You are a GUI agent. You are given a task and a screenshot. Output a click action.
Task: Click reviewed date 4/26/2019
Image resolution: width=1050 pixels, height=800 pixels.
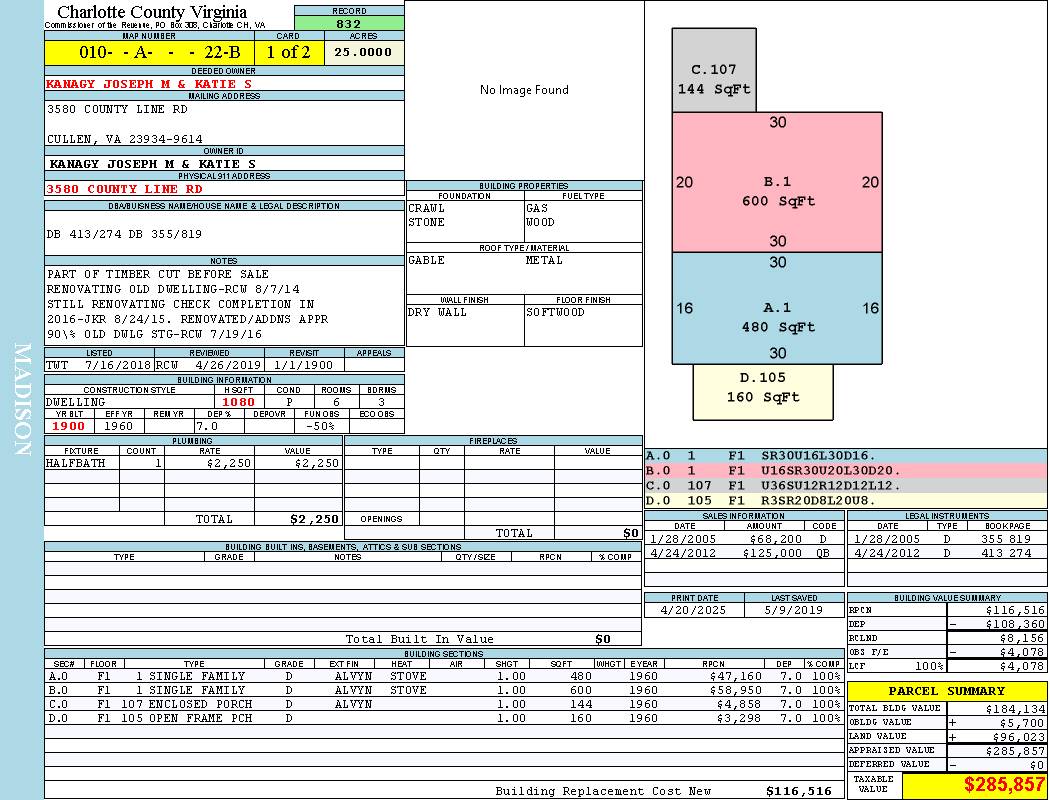(x=228, y=366)
